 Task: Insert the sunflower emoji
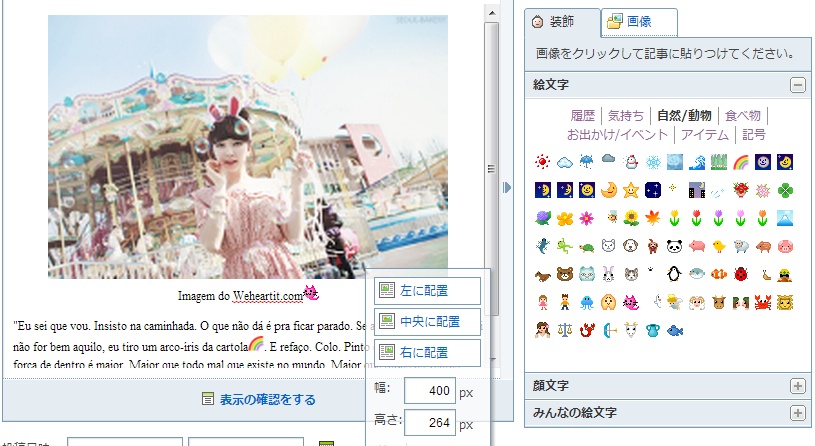coord(631,218)
